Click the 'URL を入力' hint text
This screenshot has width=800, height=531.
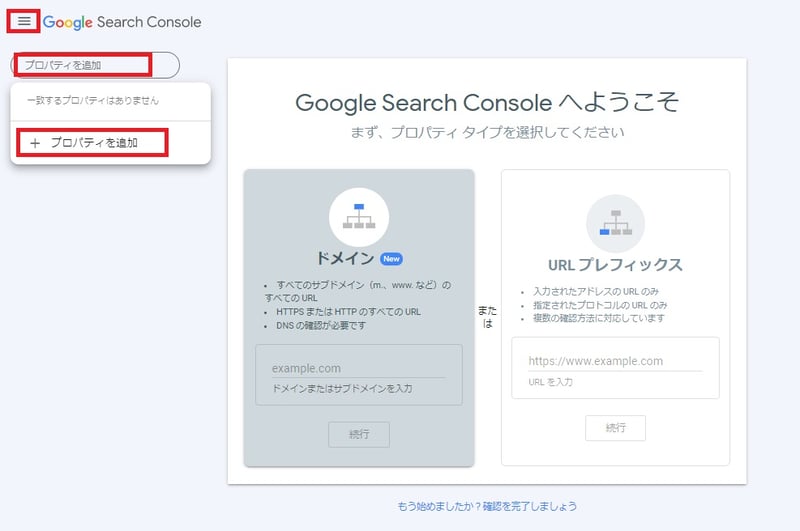coord(551,382)
